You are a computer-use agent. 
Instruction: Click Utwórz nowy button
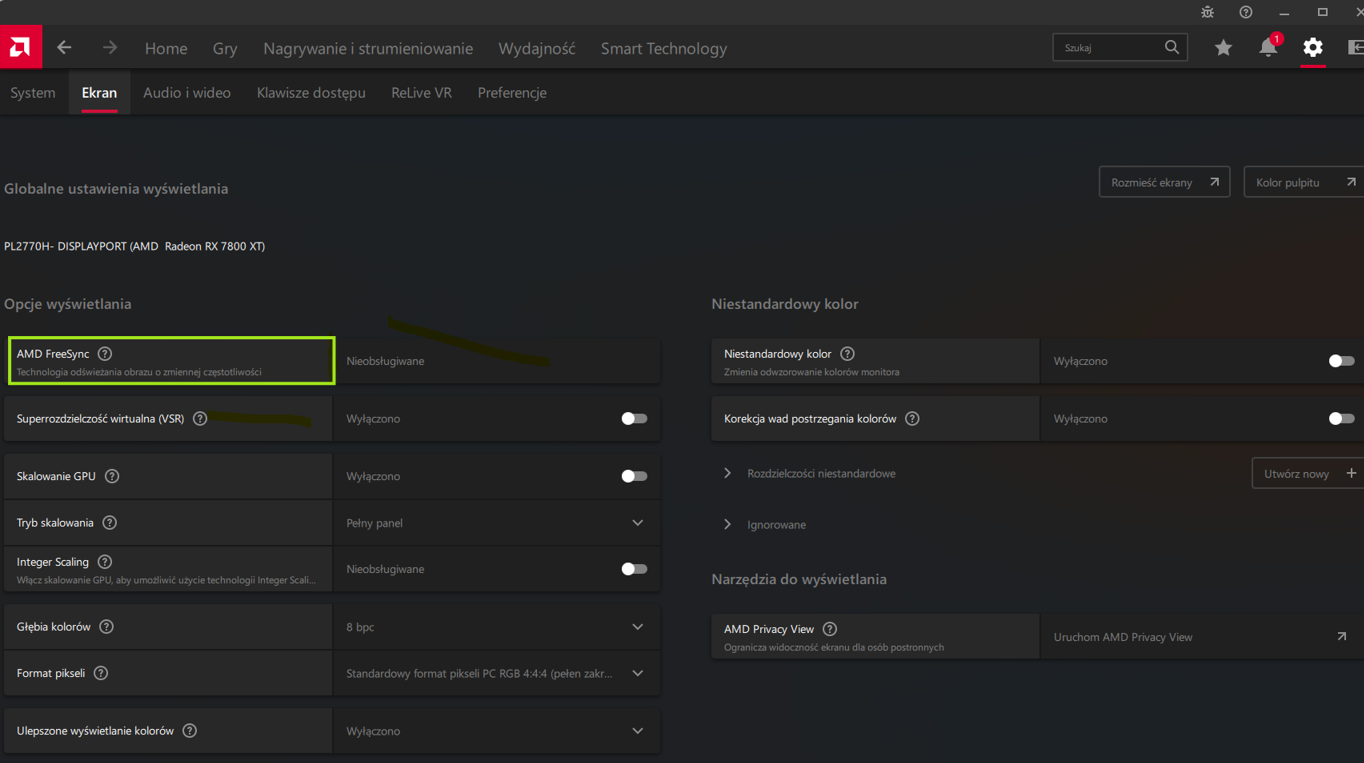1308,474
